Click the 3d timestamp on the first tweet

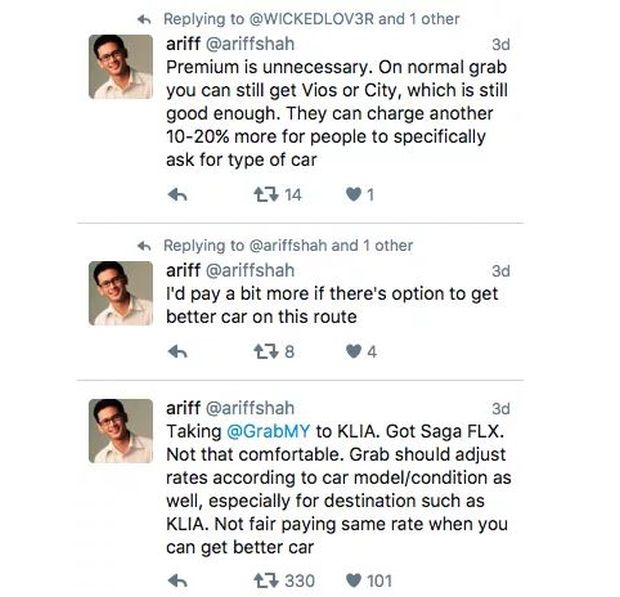(500, 44)
